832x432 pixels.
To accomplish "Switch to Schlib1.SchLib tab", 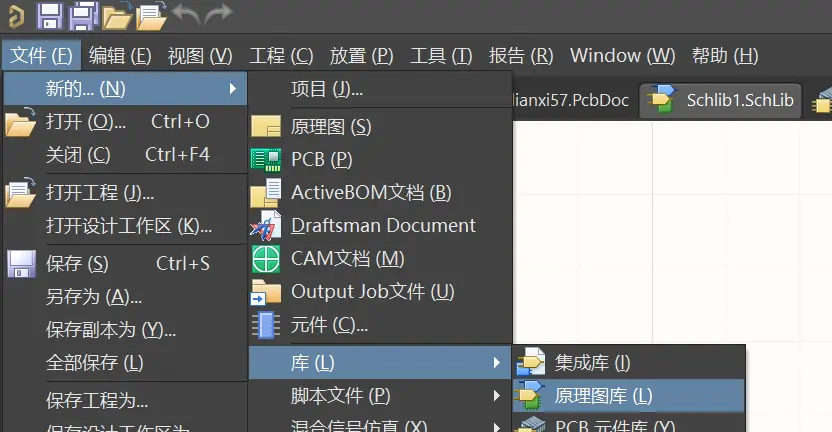I will (x=721, y=100).
